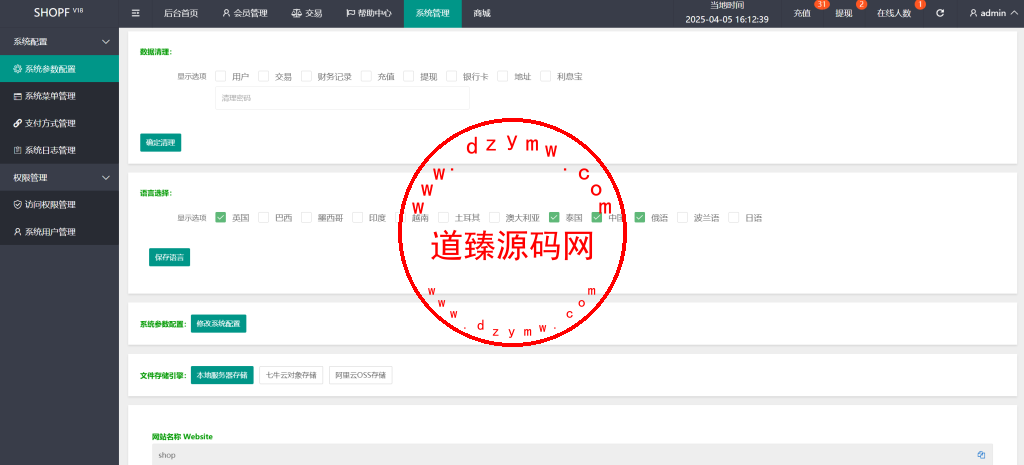Screen dimensions: 1024x465
Task: Enable the 巴西 language checkbox
Action: [x=264, y=217]
